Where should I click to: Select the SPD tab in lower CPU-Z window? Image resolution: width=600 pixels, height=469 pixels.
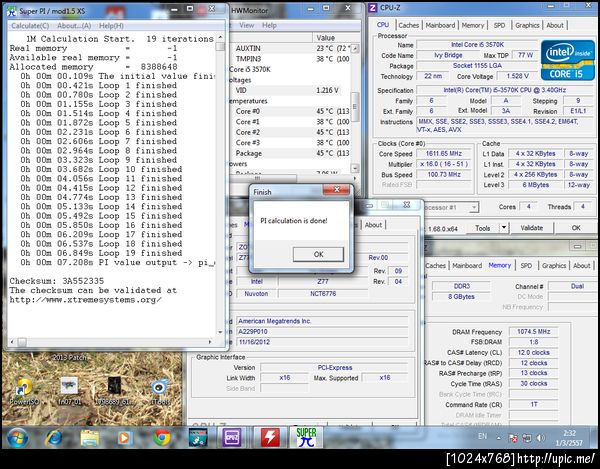527,266
